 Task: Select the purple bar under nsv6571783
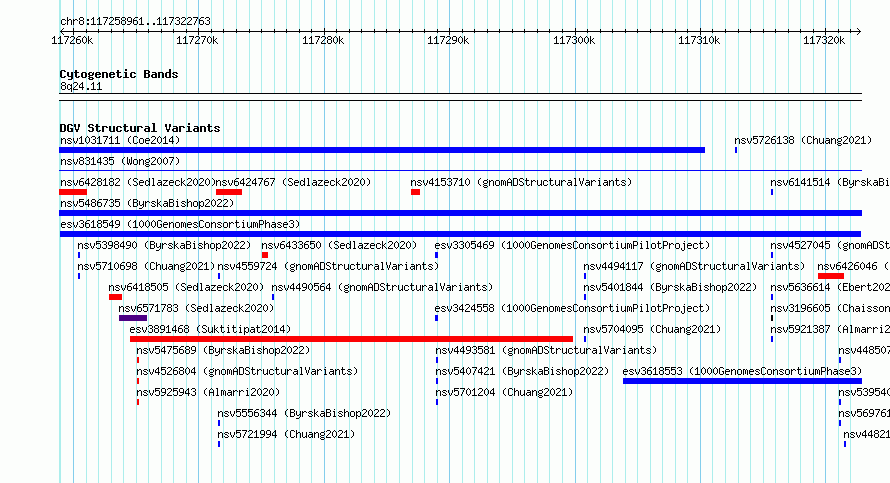click(133, 318)
